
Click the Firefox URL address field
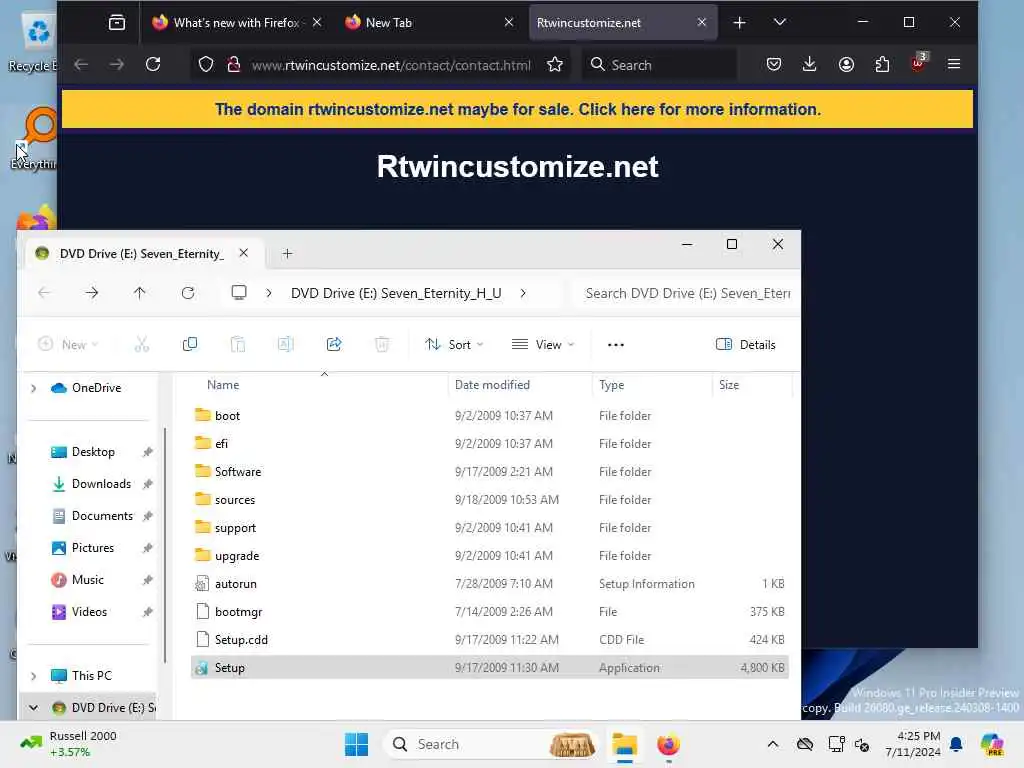pyautogui.click(x=391, y=65)
